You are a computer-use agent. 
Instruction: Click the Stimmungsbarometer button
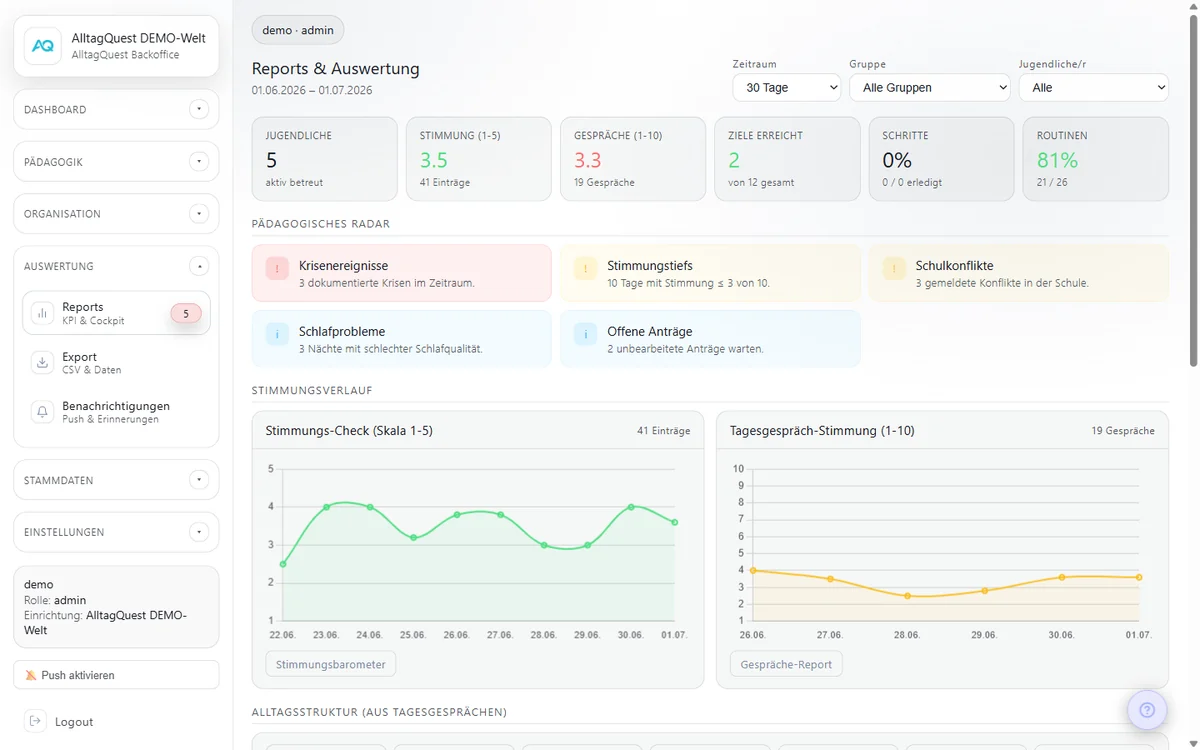click(x=331, y=664)
